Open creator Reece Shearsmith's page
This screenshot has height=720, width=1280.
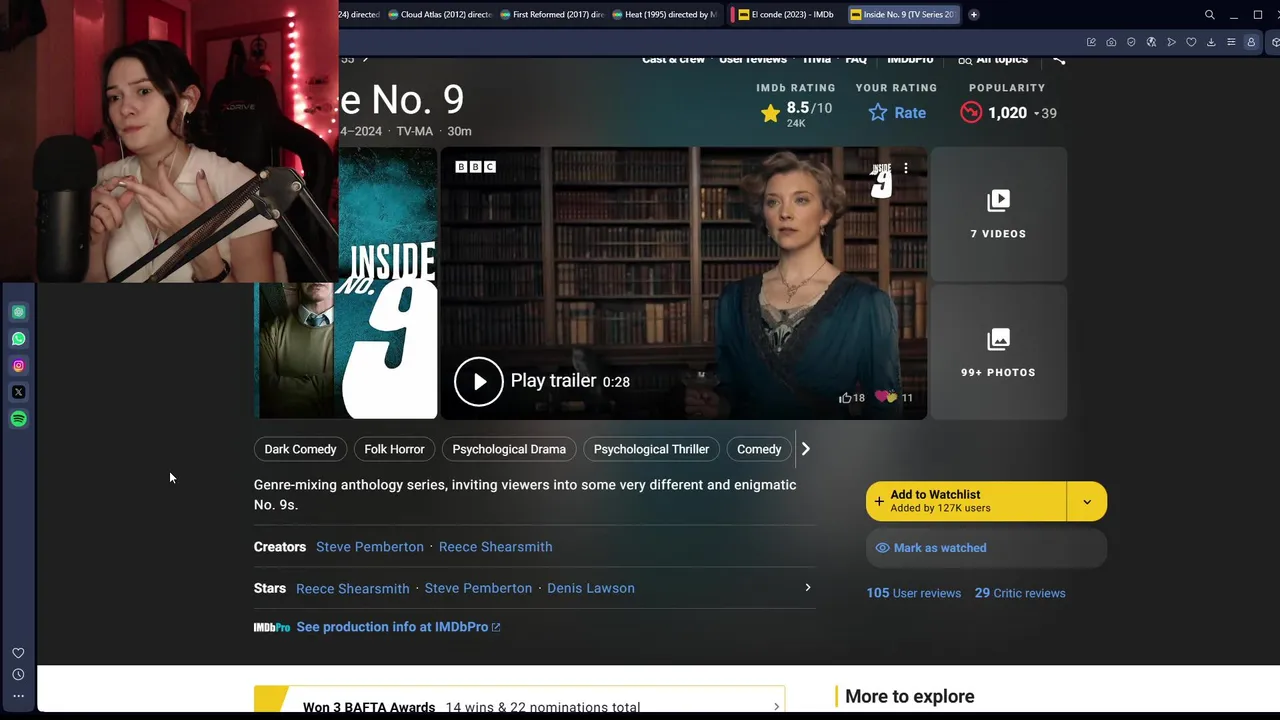[495, 547]
